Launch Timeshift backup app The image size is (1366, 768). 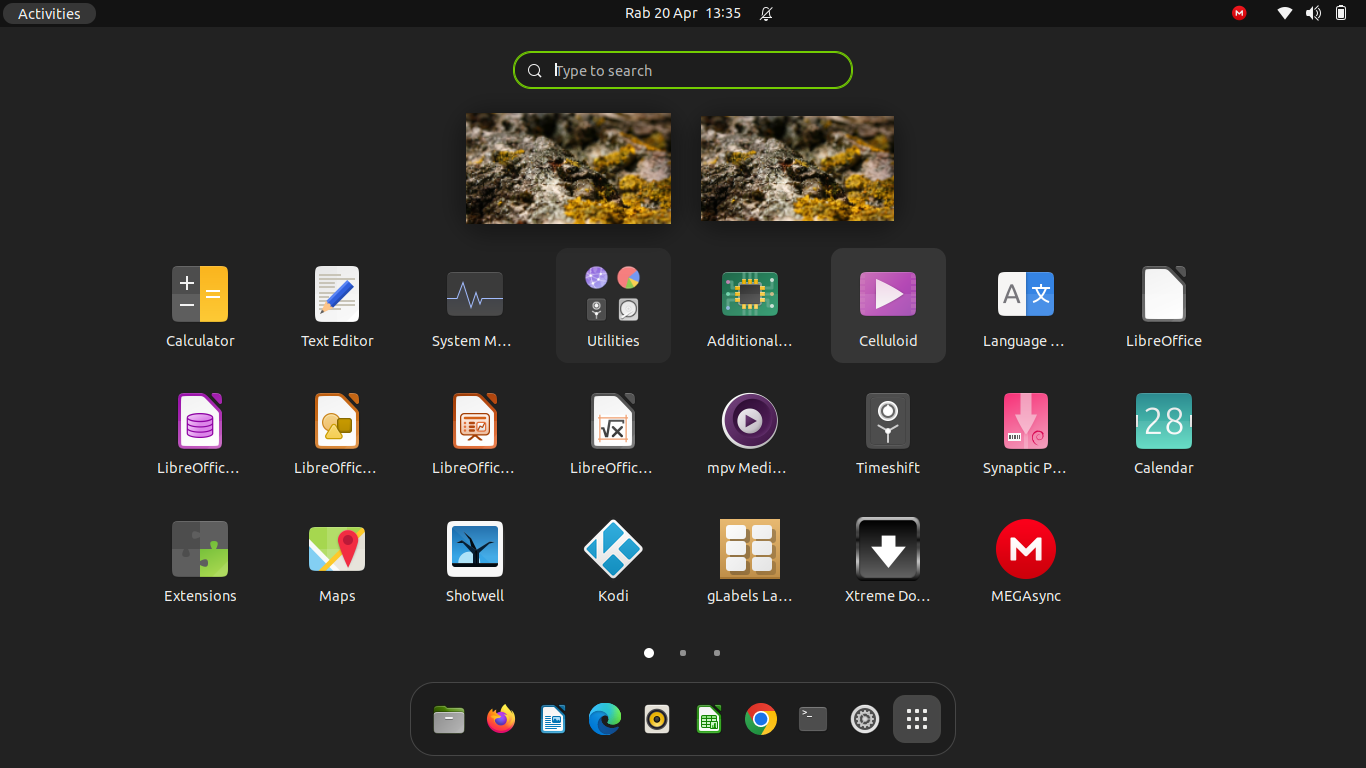click(x=888, y=432)
